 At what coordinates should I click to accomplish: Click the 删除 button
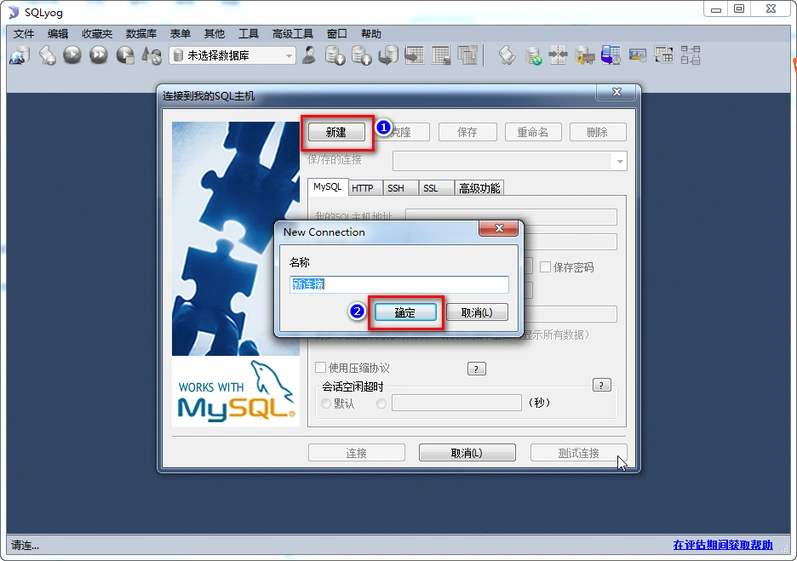pyautogui.click(x=597, y=132)
